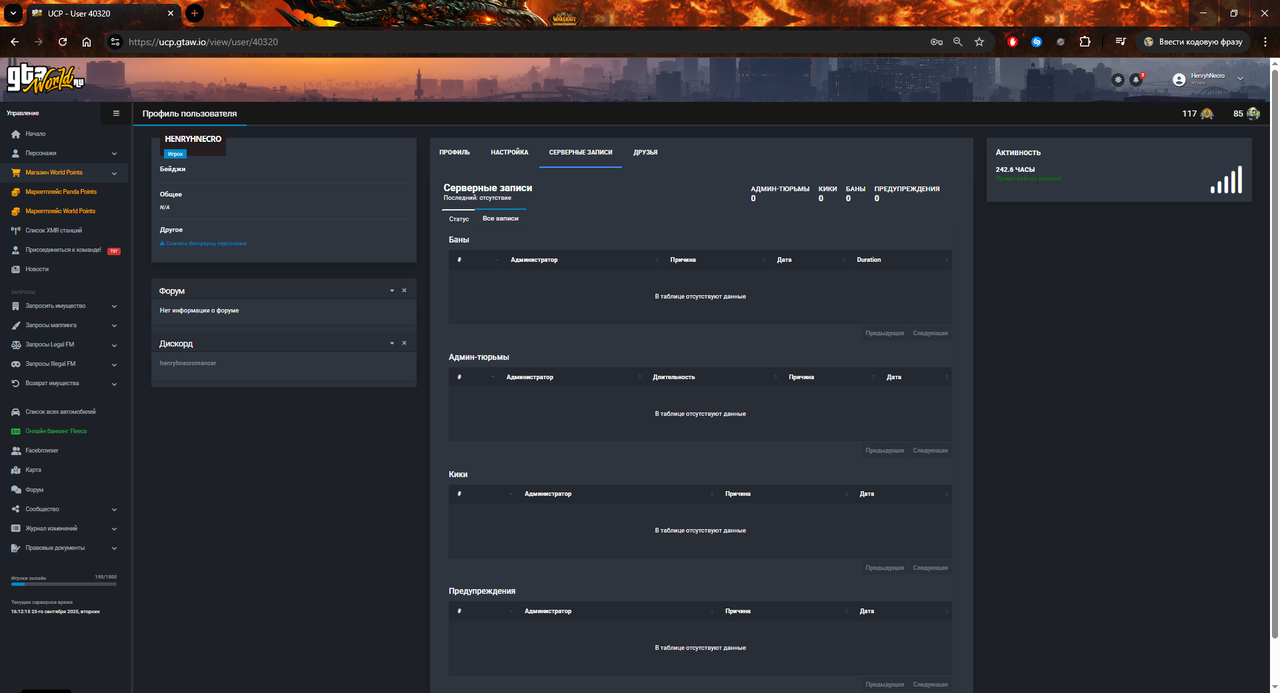Click the Скачать бекграунд персонажа link
Screen dimensions: 1280x693
pyautogui.click(x=203, y=243)
